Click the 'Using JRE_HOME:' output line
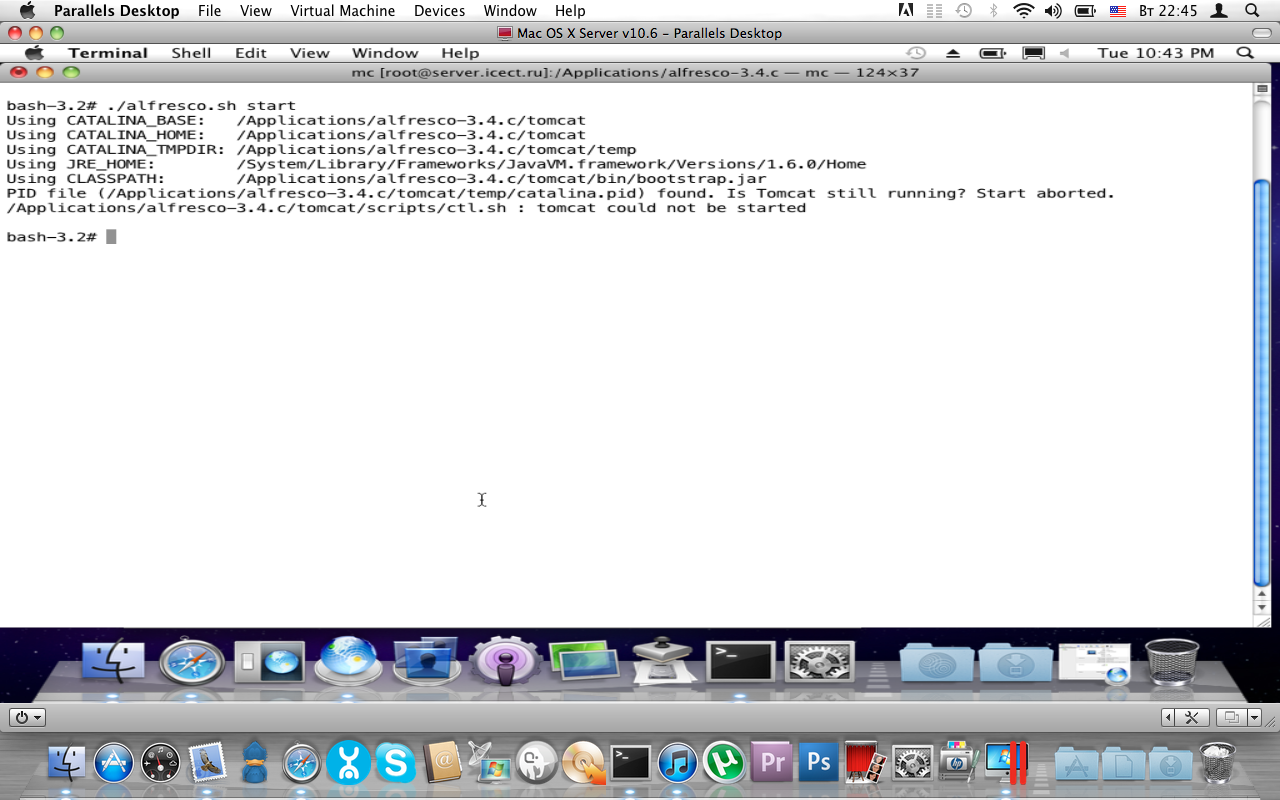 click(436, 164)
